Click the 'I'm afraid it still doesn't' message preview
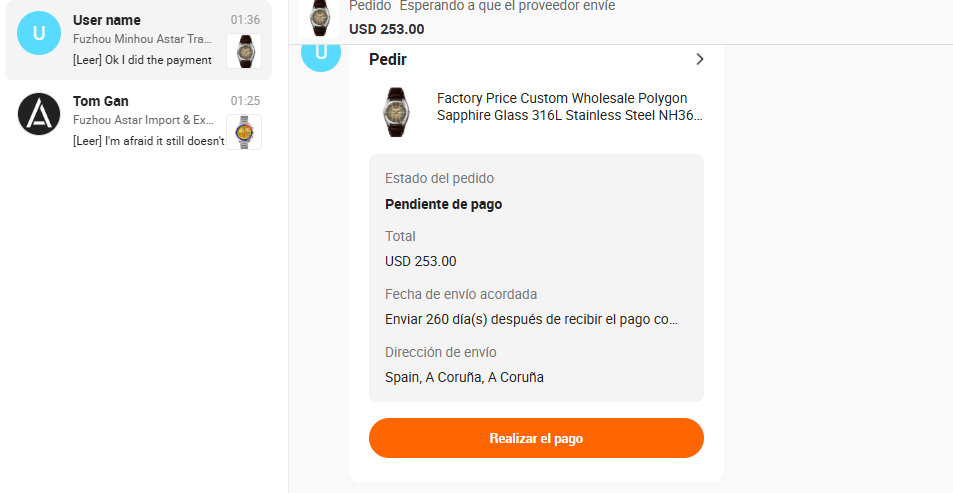Screen dimensions: 953x493 pyautogui.click(x=148, y=140)
